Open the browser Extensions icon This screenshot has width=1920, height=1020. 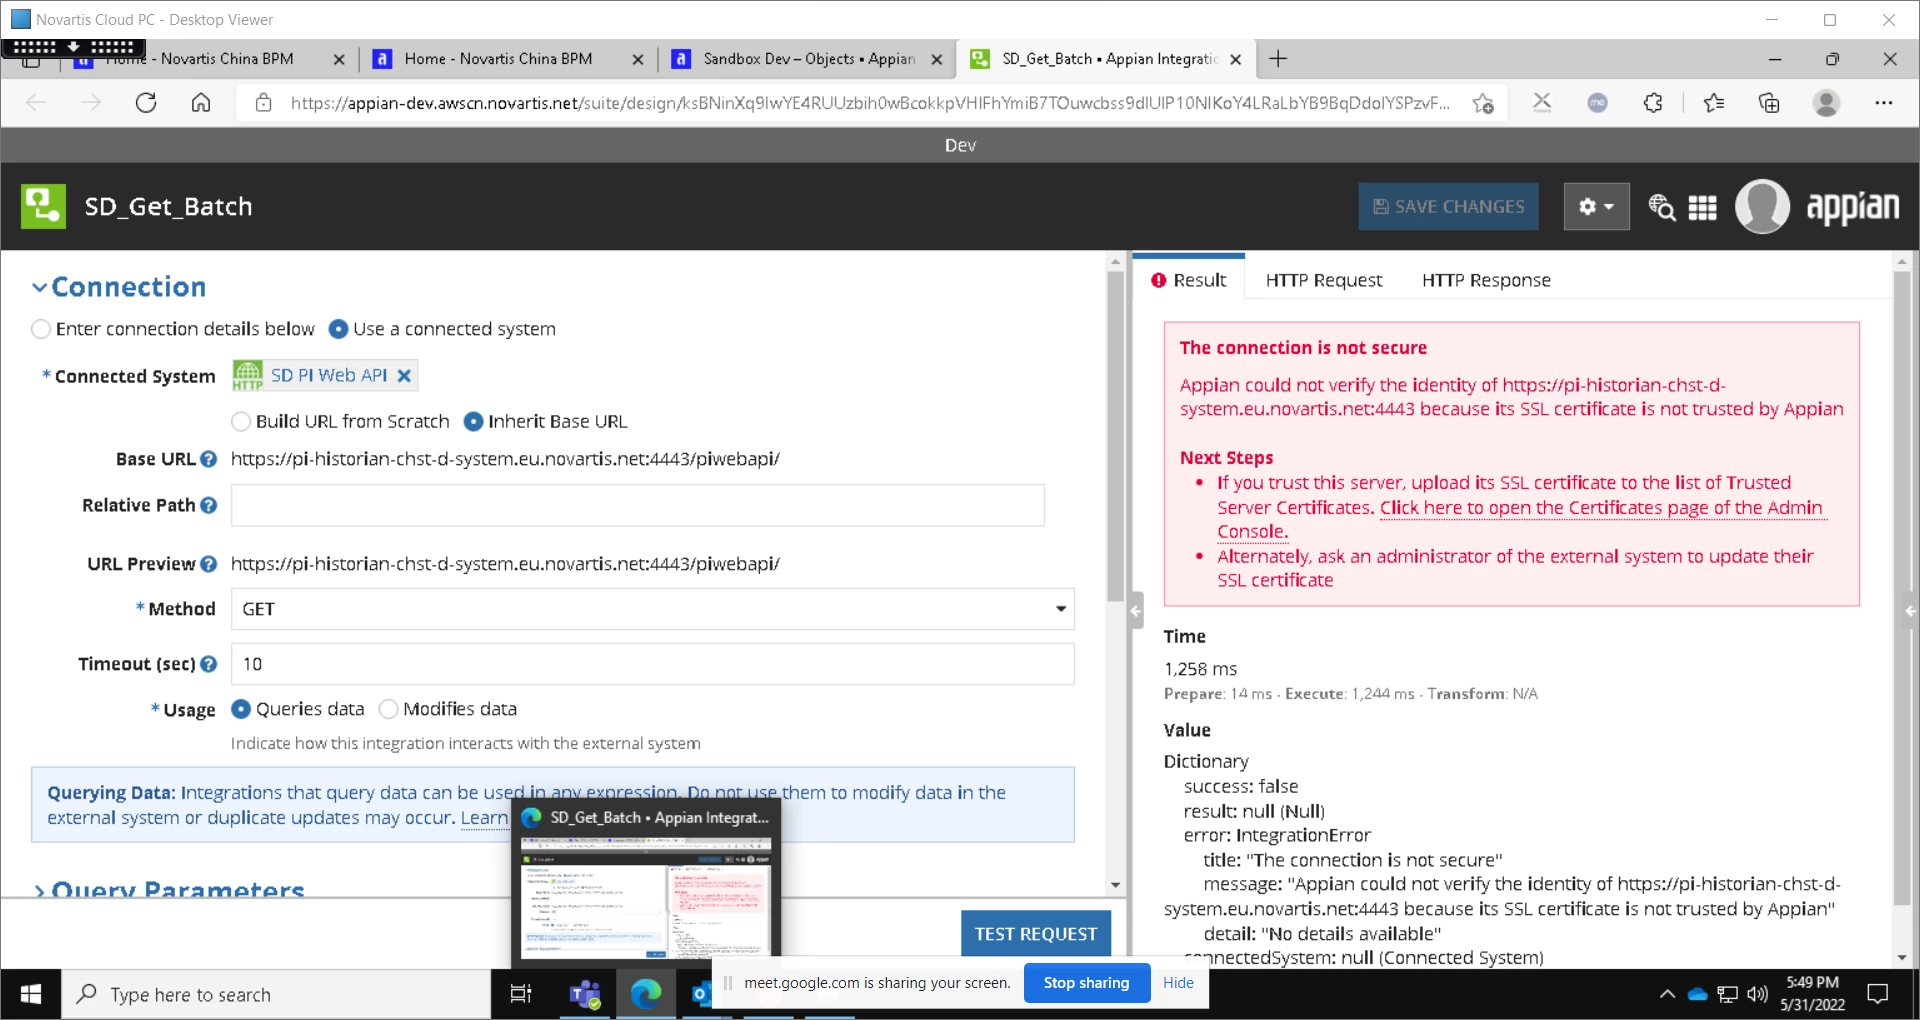click(x=1653, y=102)
